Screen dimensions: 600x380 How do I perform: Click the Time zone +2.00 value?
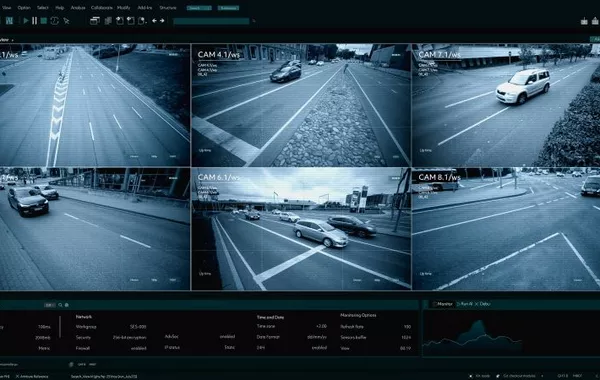tap(321, 326)
